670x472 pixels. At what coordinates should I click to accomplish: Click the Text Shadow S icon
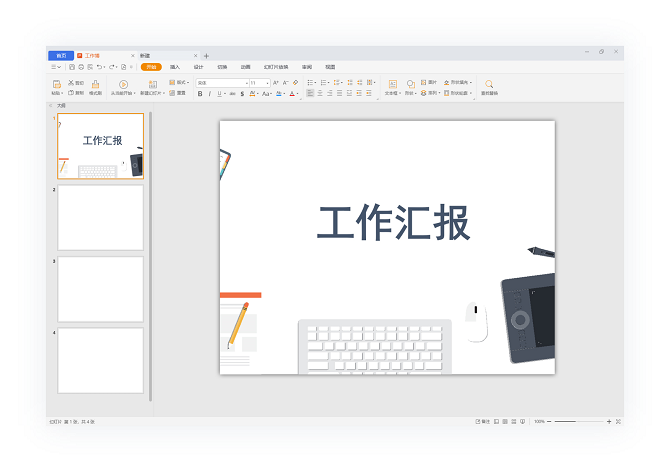tap(242, 94)
